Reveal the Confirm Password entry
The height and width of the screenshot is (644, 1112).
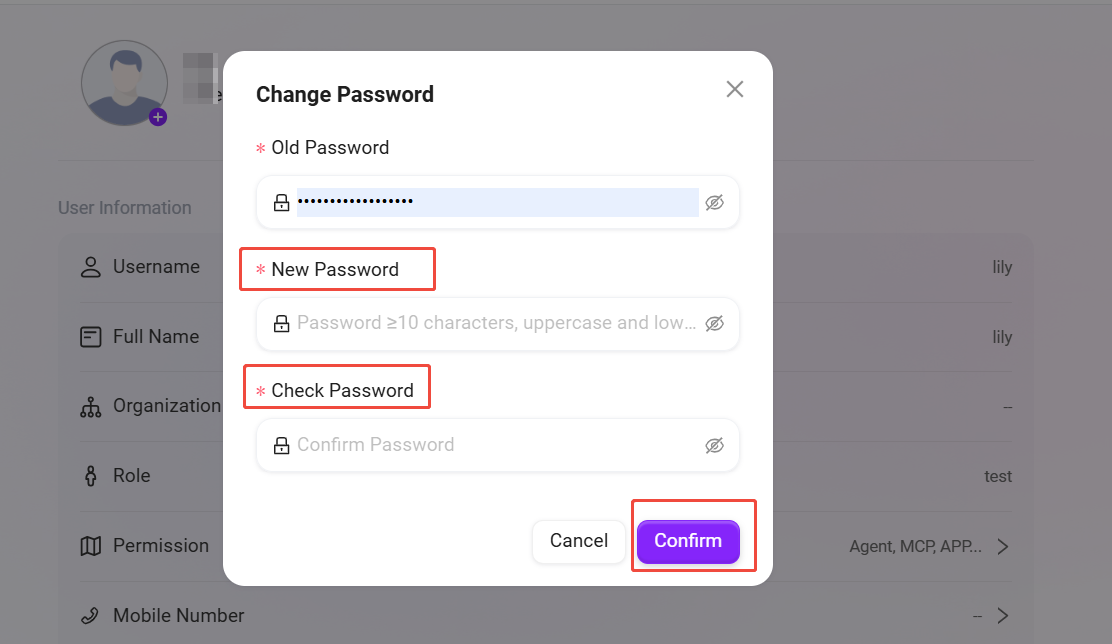pos(714,445)
